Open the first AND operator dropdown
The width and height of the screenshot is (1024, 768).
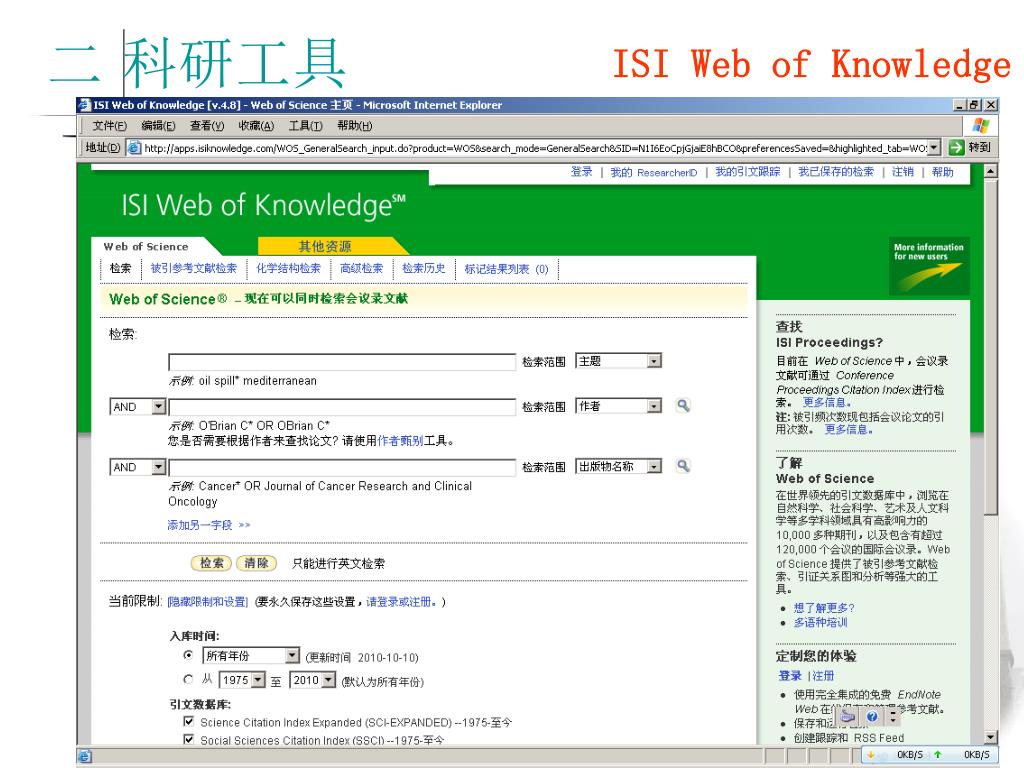[138, 407]
